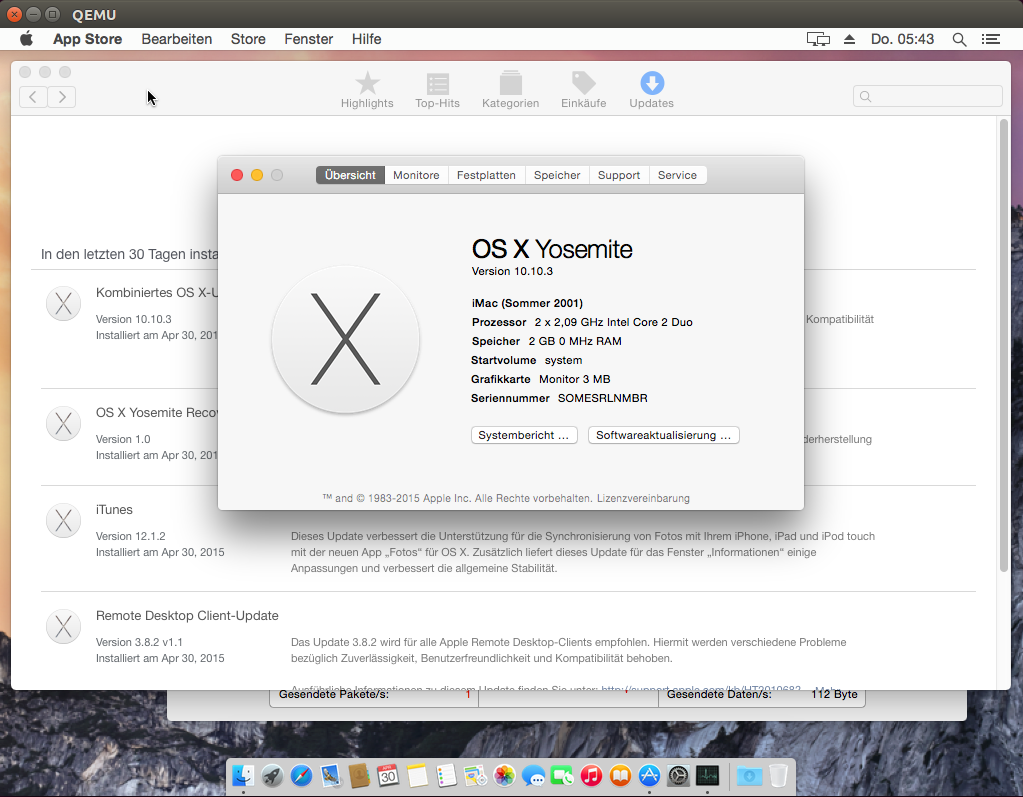Click the Remote Desktop Client-Update icon
1023x797 pixels.
[63, 627]
